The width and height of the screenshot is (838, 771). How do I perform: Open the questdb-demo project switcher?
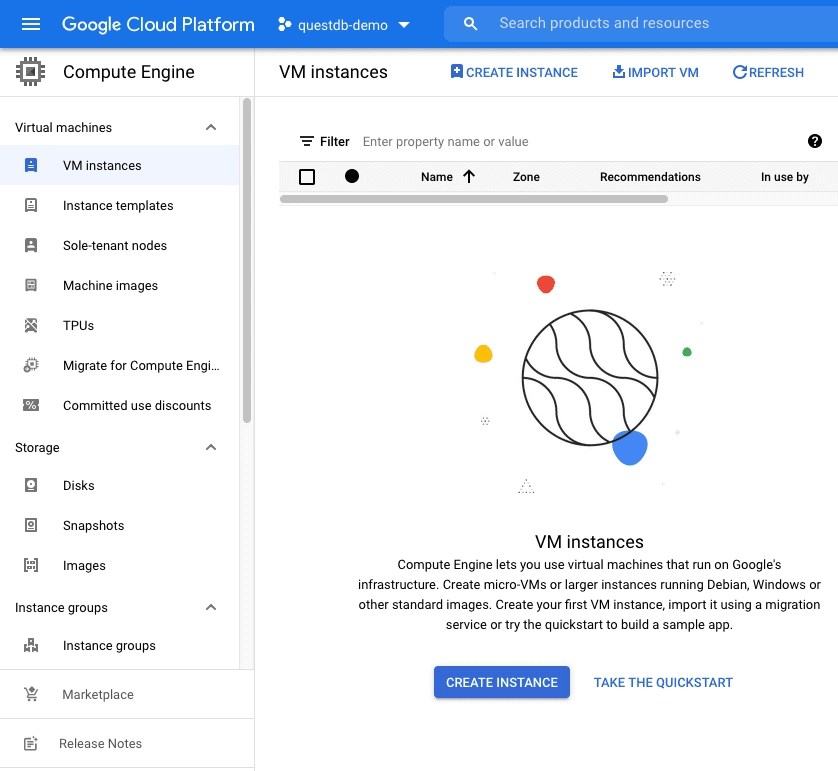345,24
